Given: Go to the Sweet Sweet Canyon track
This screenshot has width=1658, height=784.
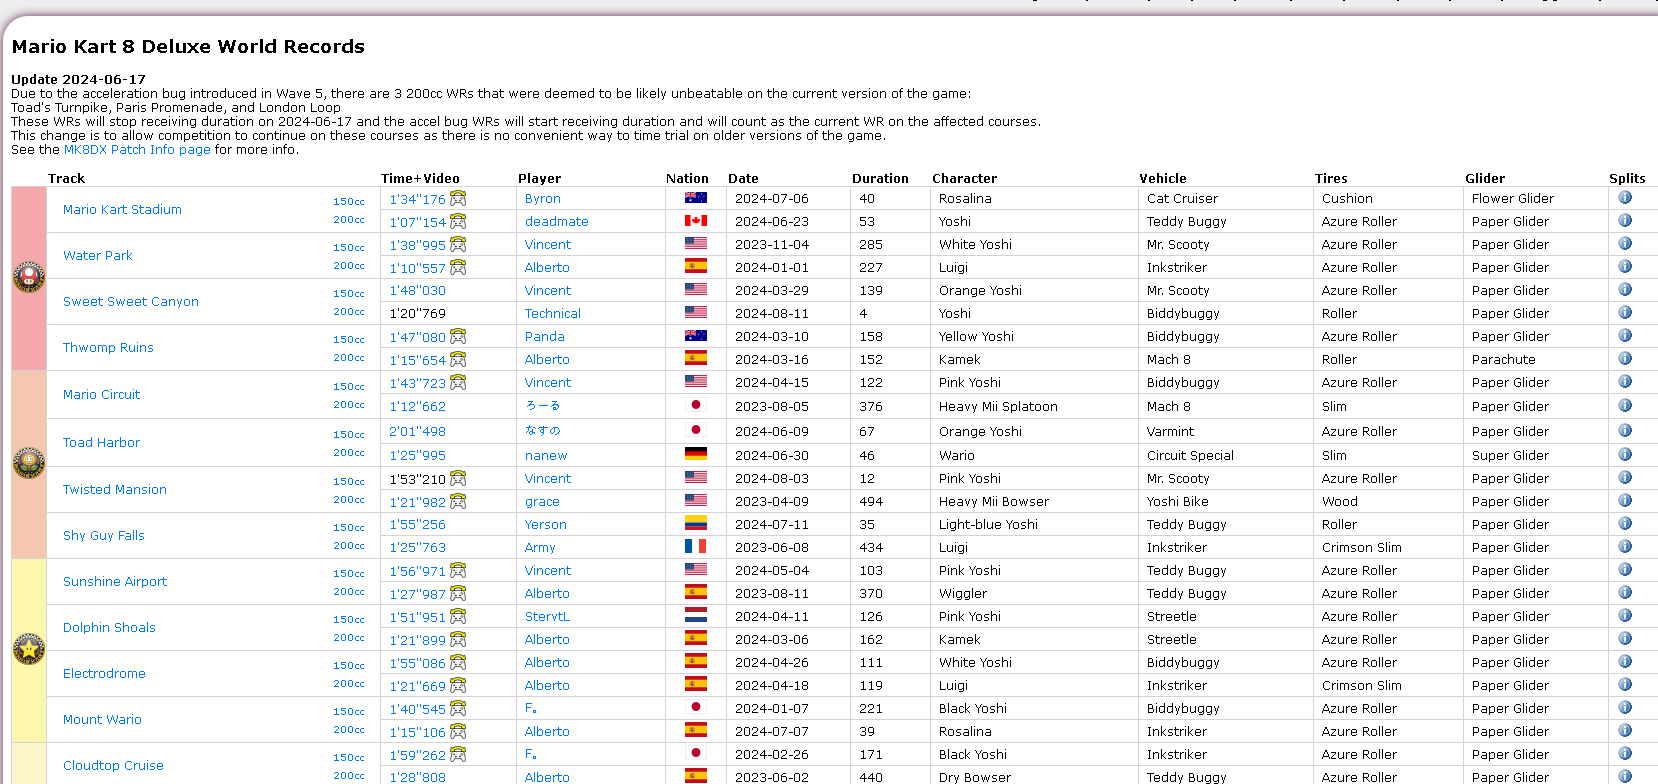Looking at the screenshot, I should [131, 301].
